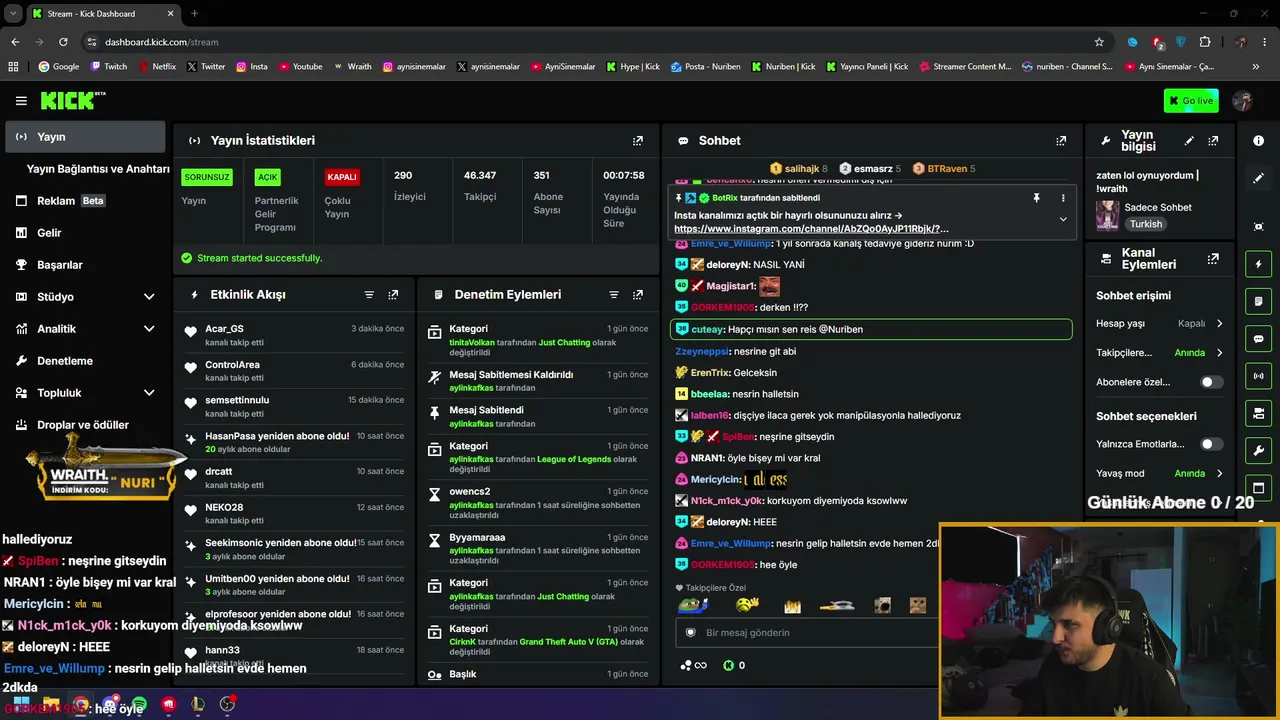Click the note page icon in right rail
Viewport: 1280px width, 720px height.
click(x=1259, y=301)
